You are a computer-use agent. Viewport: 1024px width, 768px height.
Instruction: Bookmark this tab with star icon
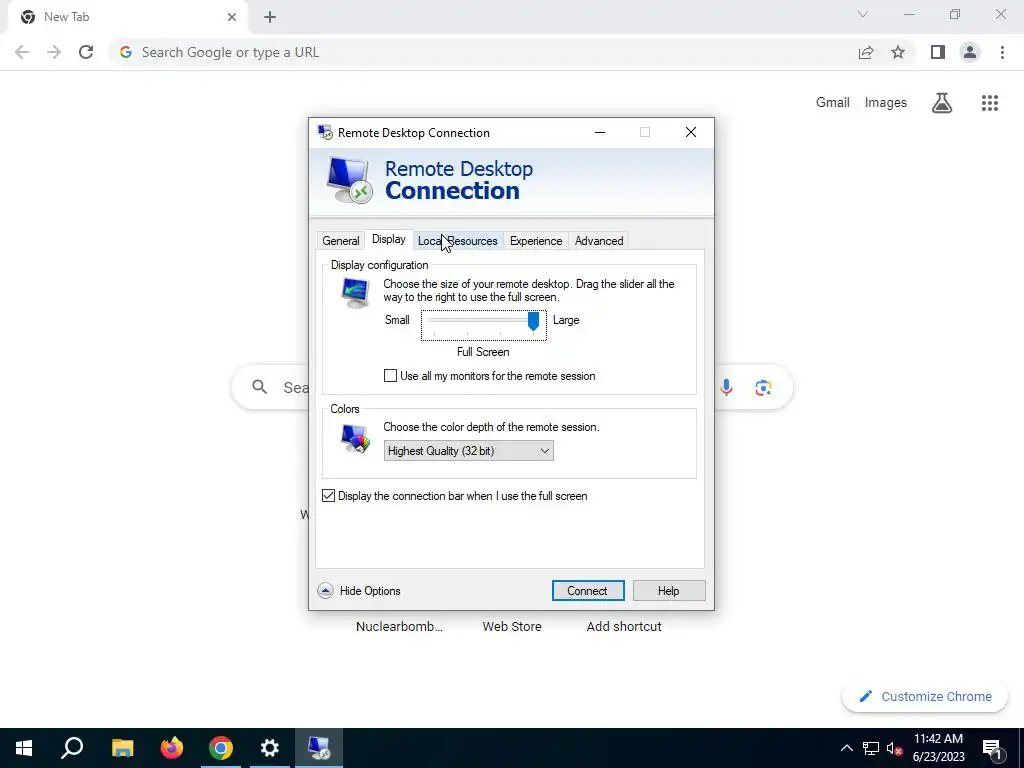pyautogui.click(x=898, y=52)
